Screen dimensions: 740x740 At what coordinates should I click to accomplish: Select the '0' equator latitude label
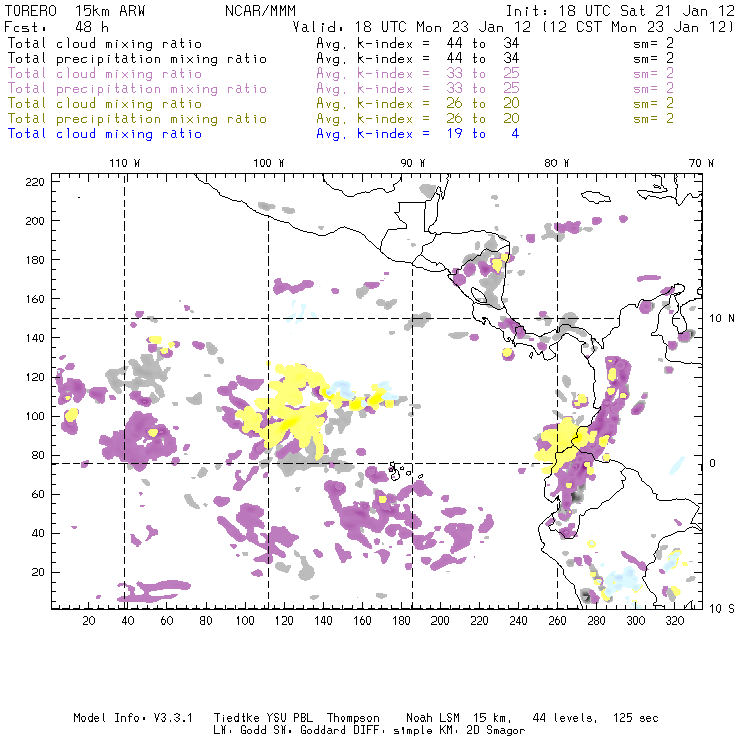pyautogui.click(x=713, y=463)
